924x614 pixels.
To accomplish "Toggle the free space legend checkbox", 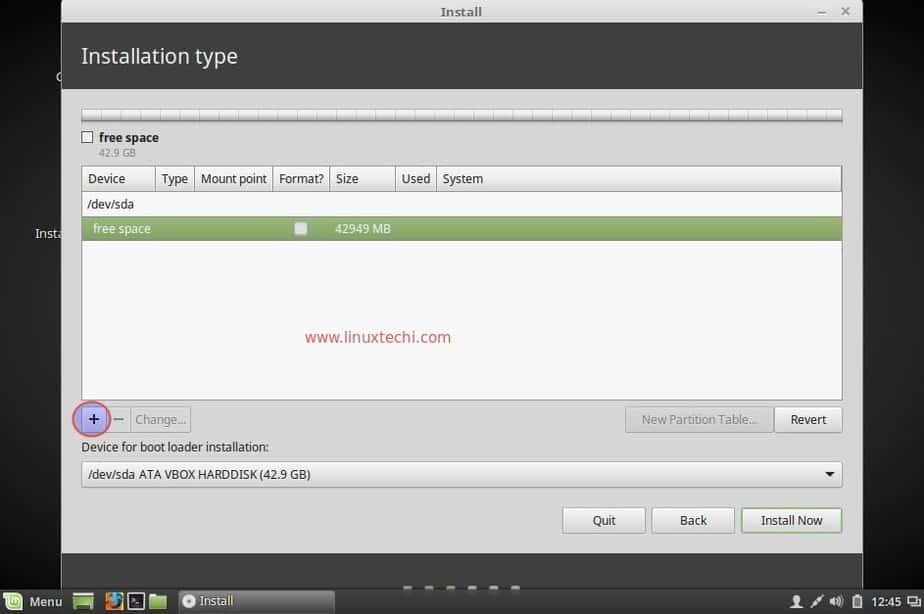I will (x=87, y=137).
